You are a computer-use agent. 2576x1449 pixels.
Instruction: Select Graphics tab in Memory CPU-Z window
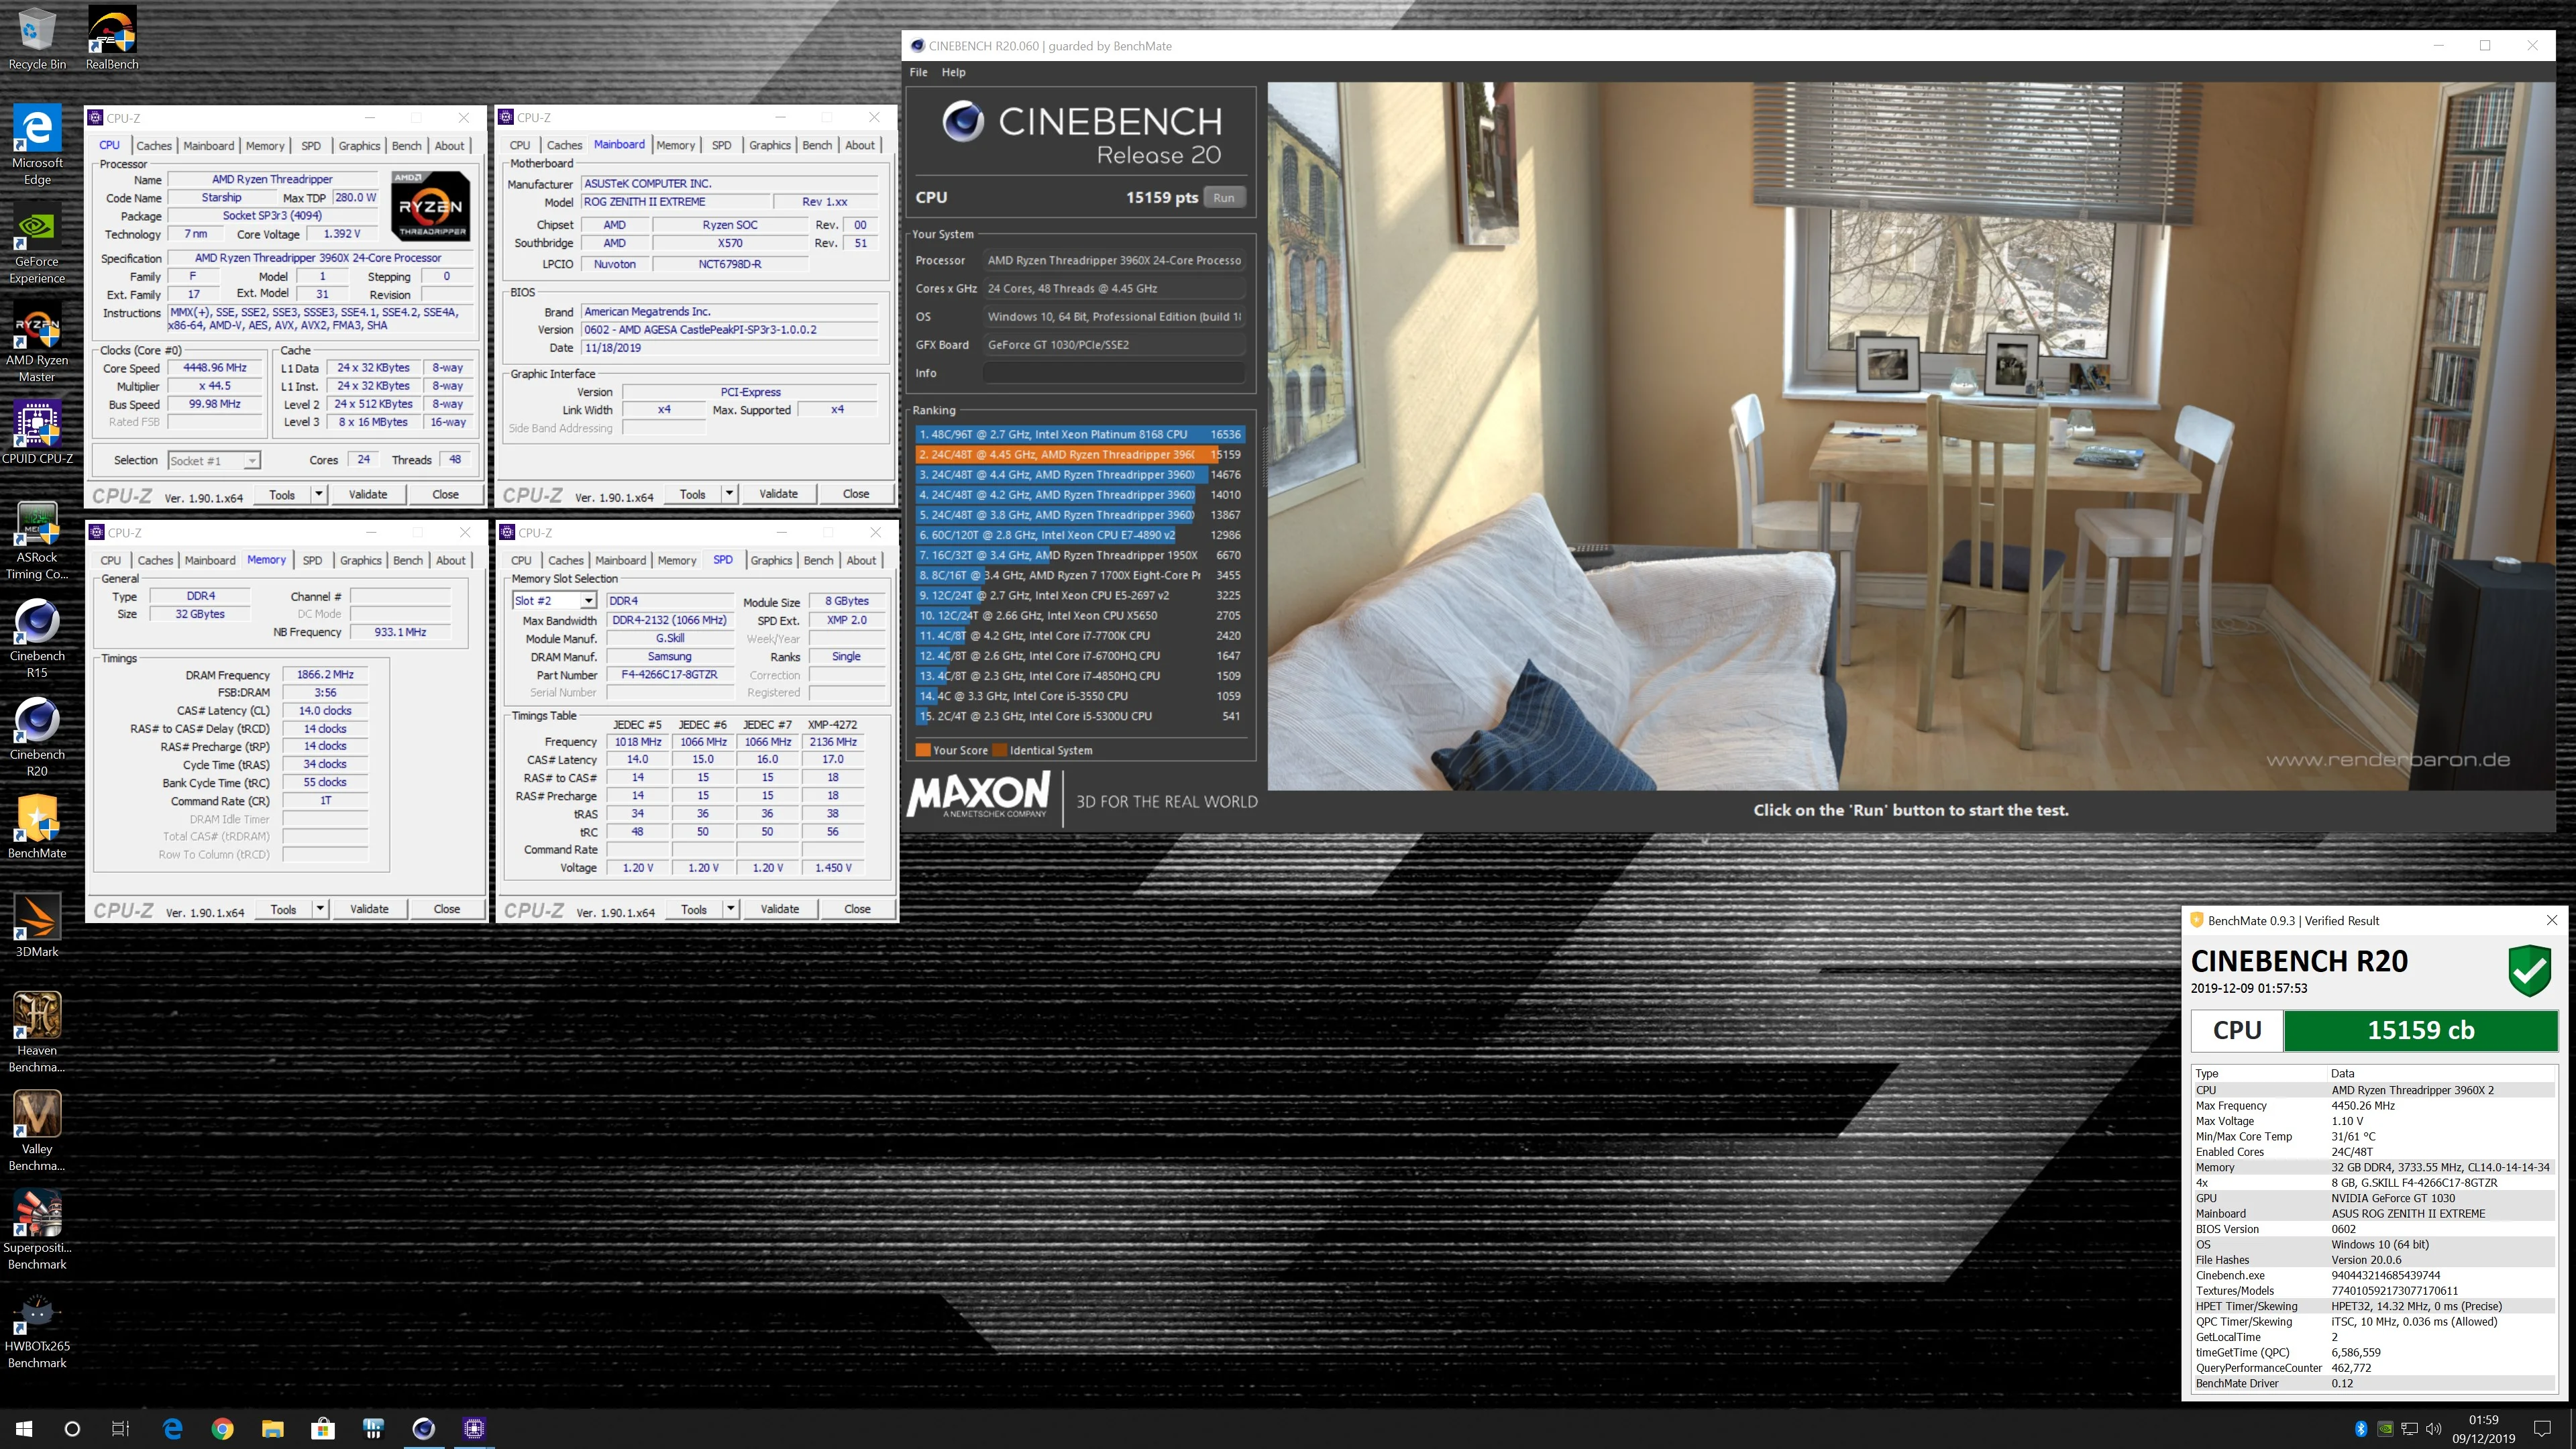pos(361,561)
